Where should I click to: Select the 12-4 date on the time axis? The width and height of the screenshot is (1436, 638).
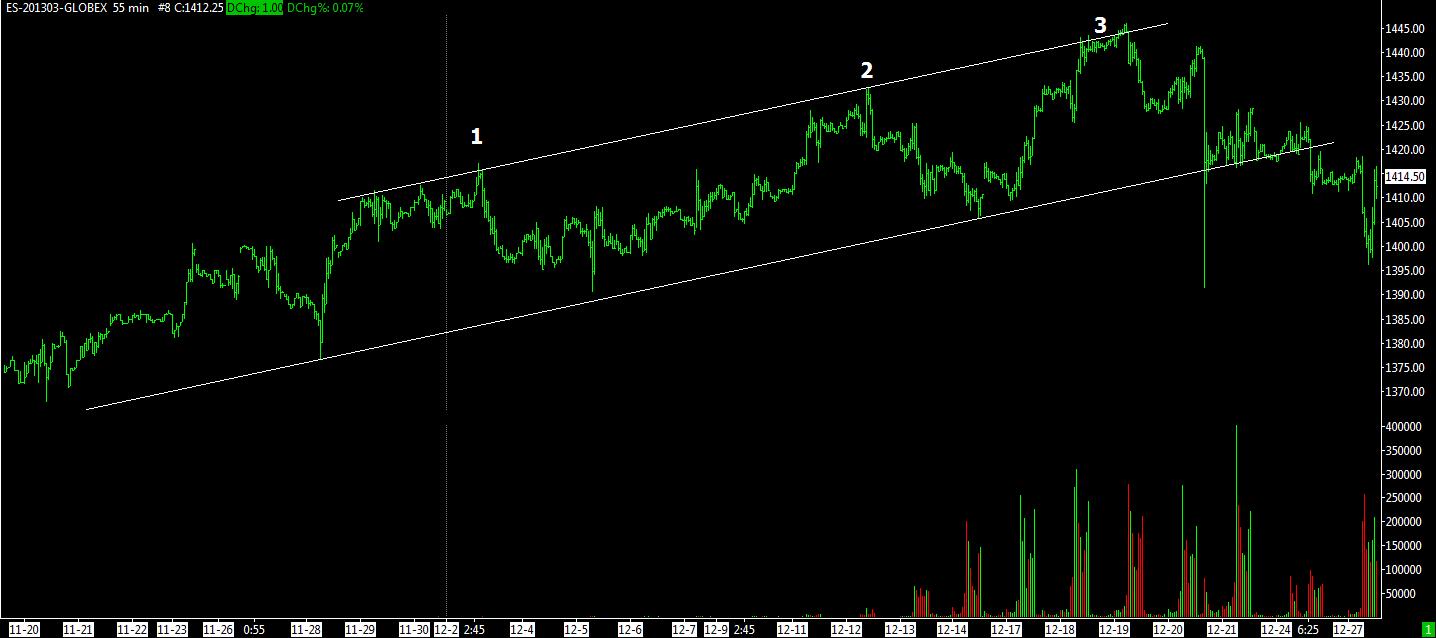pyautogui.click(x=522, y=629)
